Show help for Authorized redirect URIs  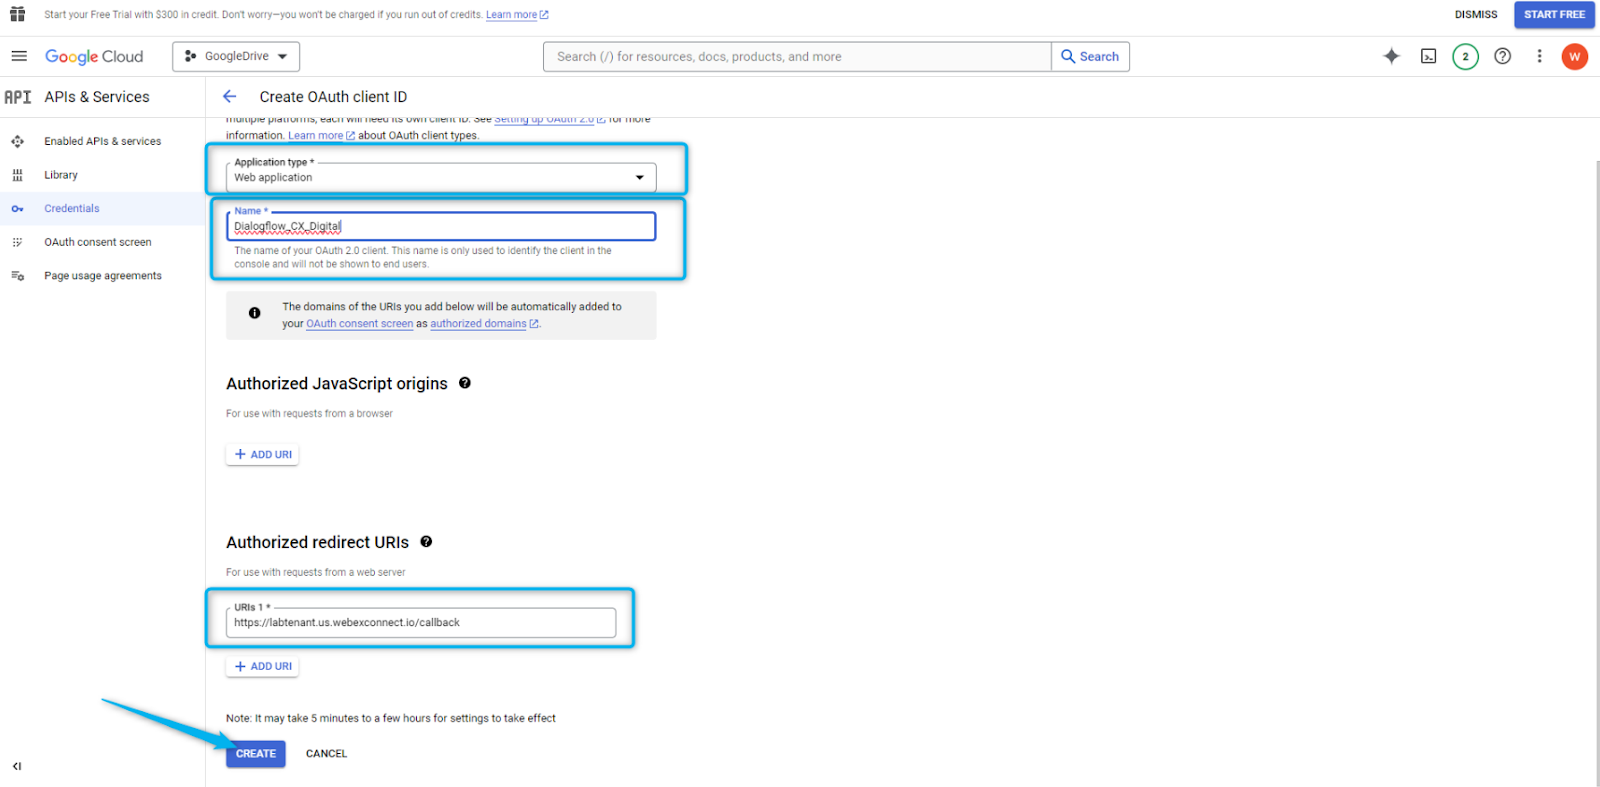pyautogui.click(x=426, y=542)
